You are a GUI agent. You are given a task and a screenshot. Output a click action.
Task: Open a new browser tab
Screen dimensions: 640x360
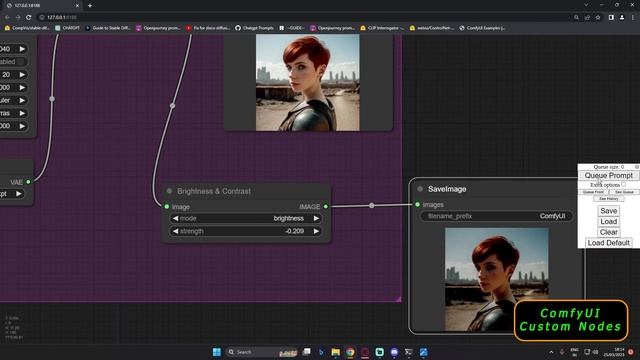pyautogui.click(x=90, y=6)
